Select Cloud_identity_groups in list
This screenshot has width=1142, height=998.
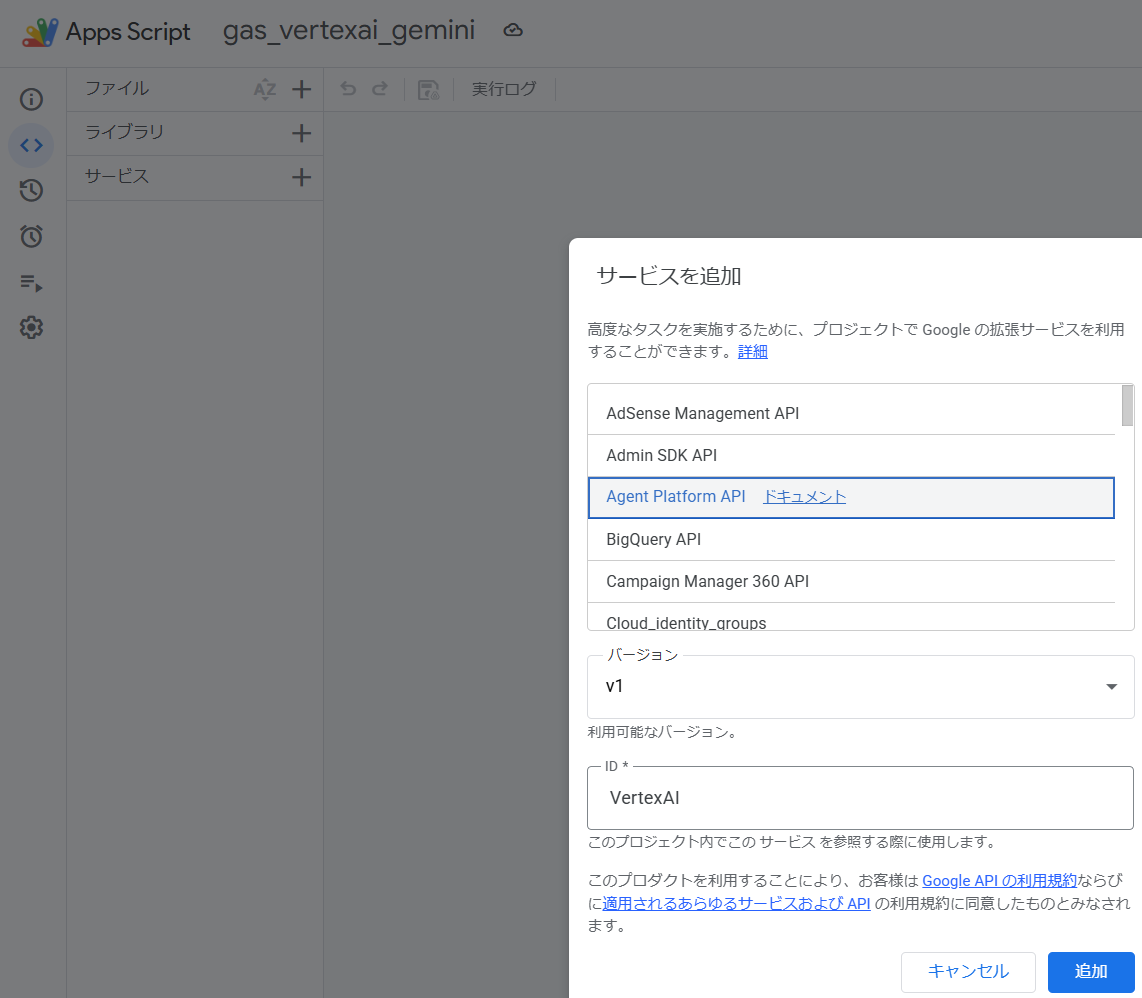(851, 618)
